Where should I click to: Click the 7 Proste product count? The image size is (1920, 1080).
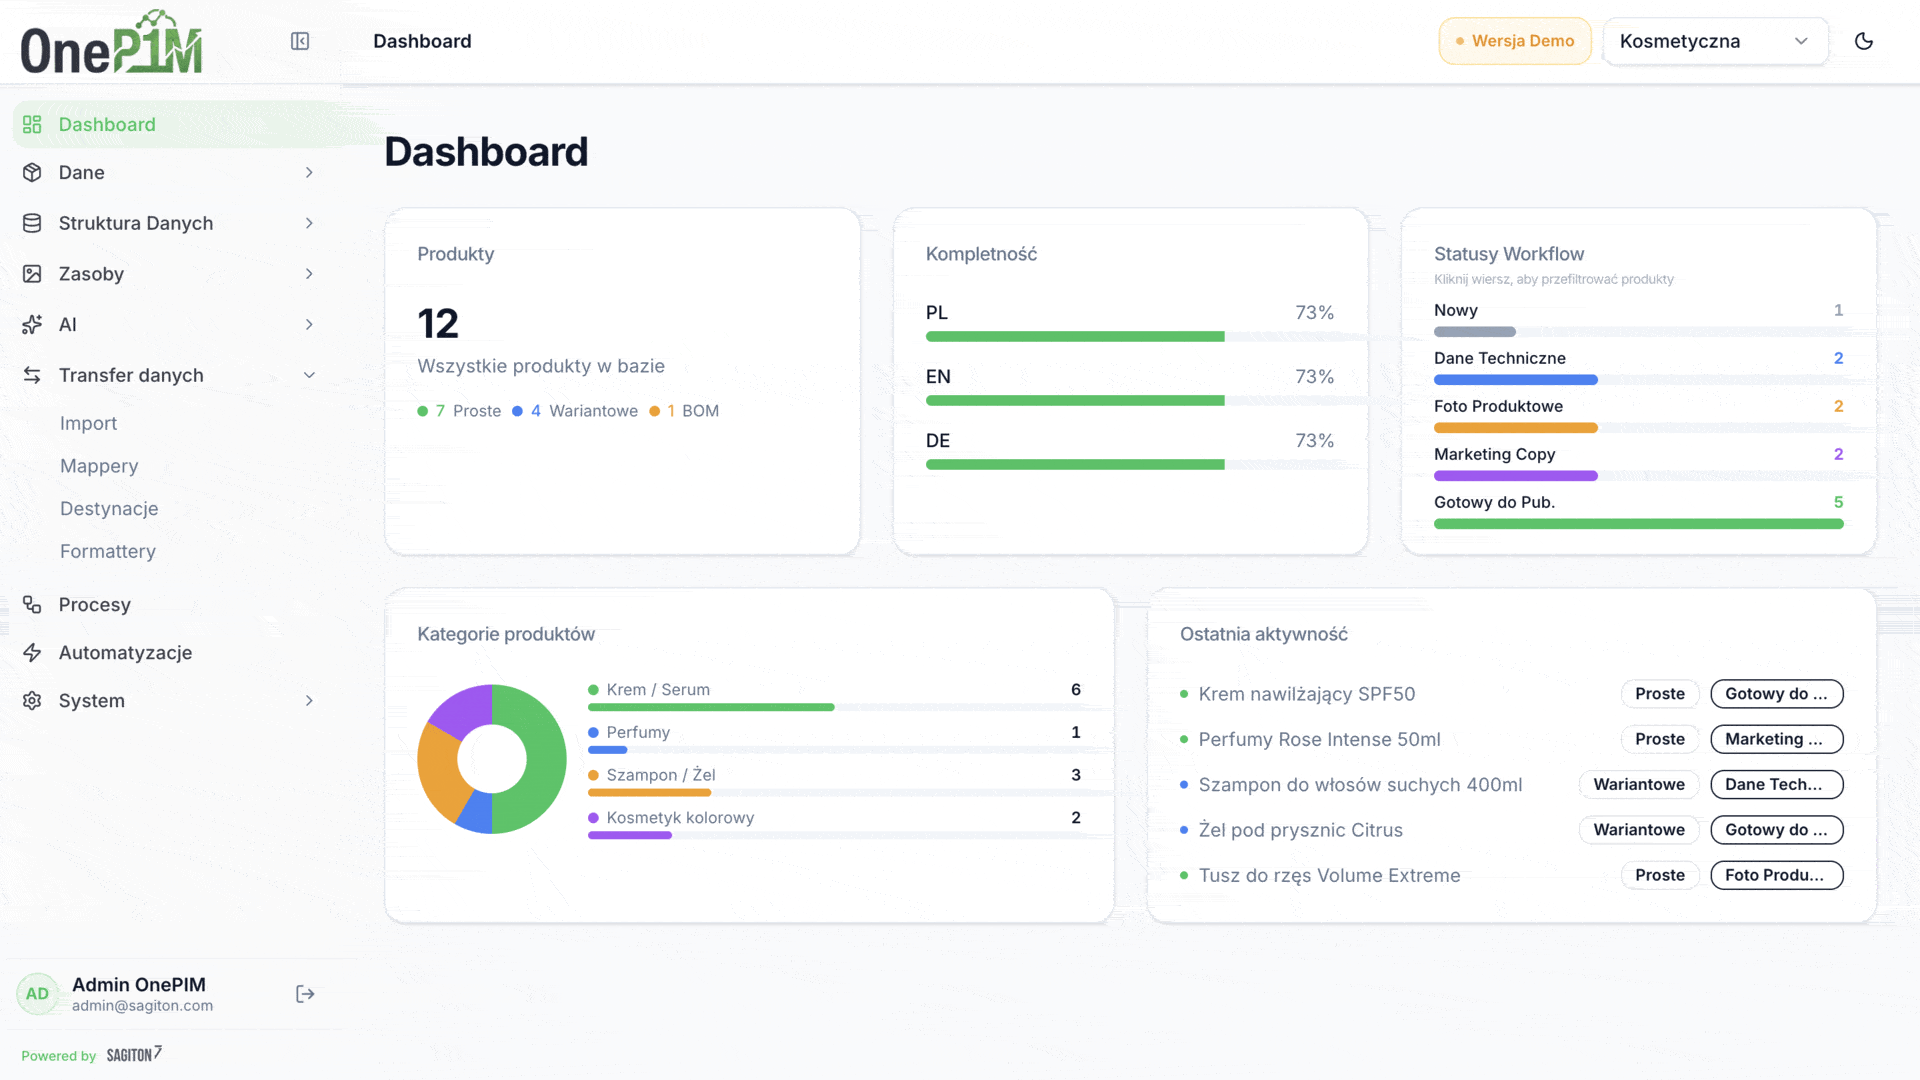(460, 411)
